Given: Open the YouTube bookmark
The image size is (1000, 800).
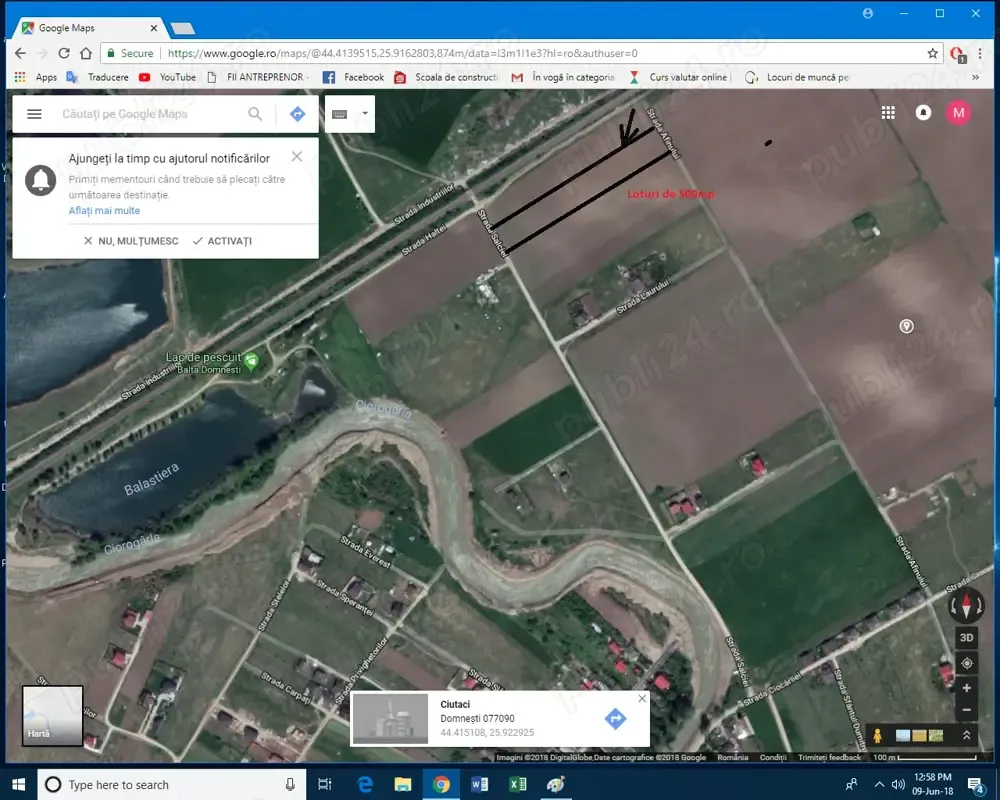Looking at the screenshot, I should coord(168,77).
